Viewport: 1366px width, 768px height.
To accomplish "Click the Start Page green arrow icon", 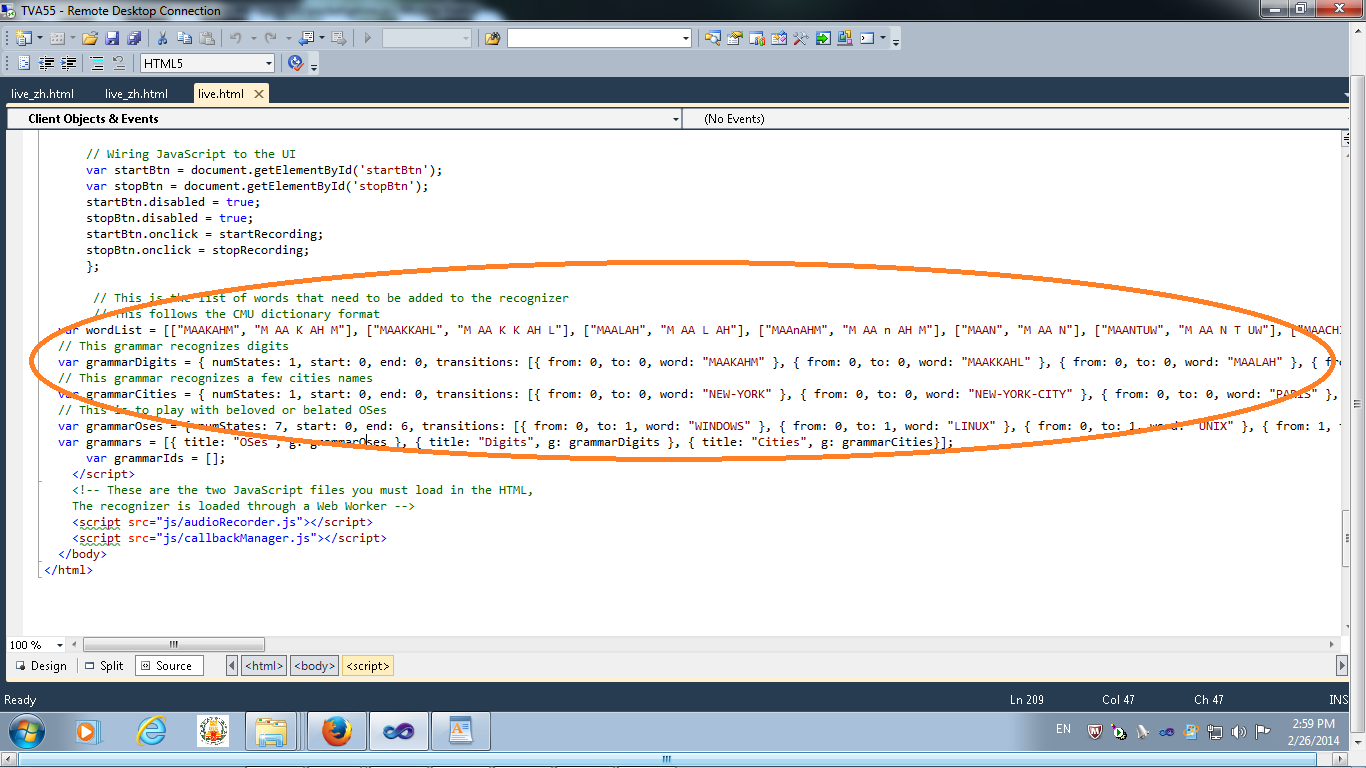I will 823,38.
